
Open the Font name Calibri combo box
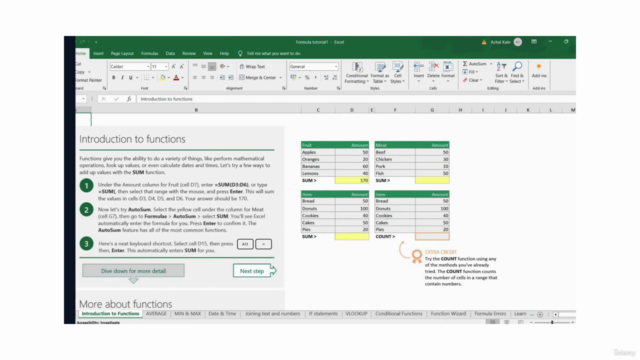click(129, 66)
